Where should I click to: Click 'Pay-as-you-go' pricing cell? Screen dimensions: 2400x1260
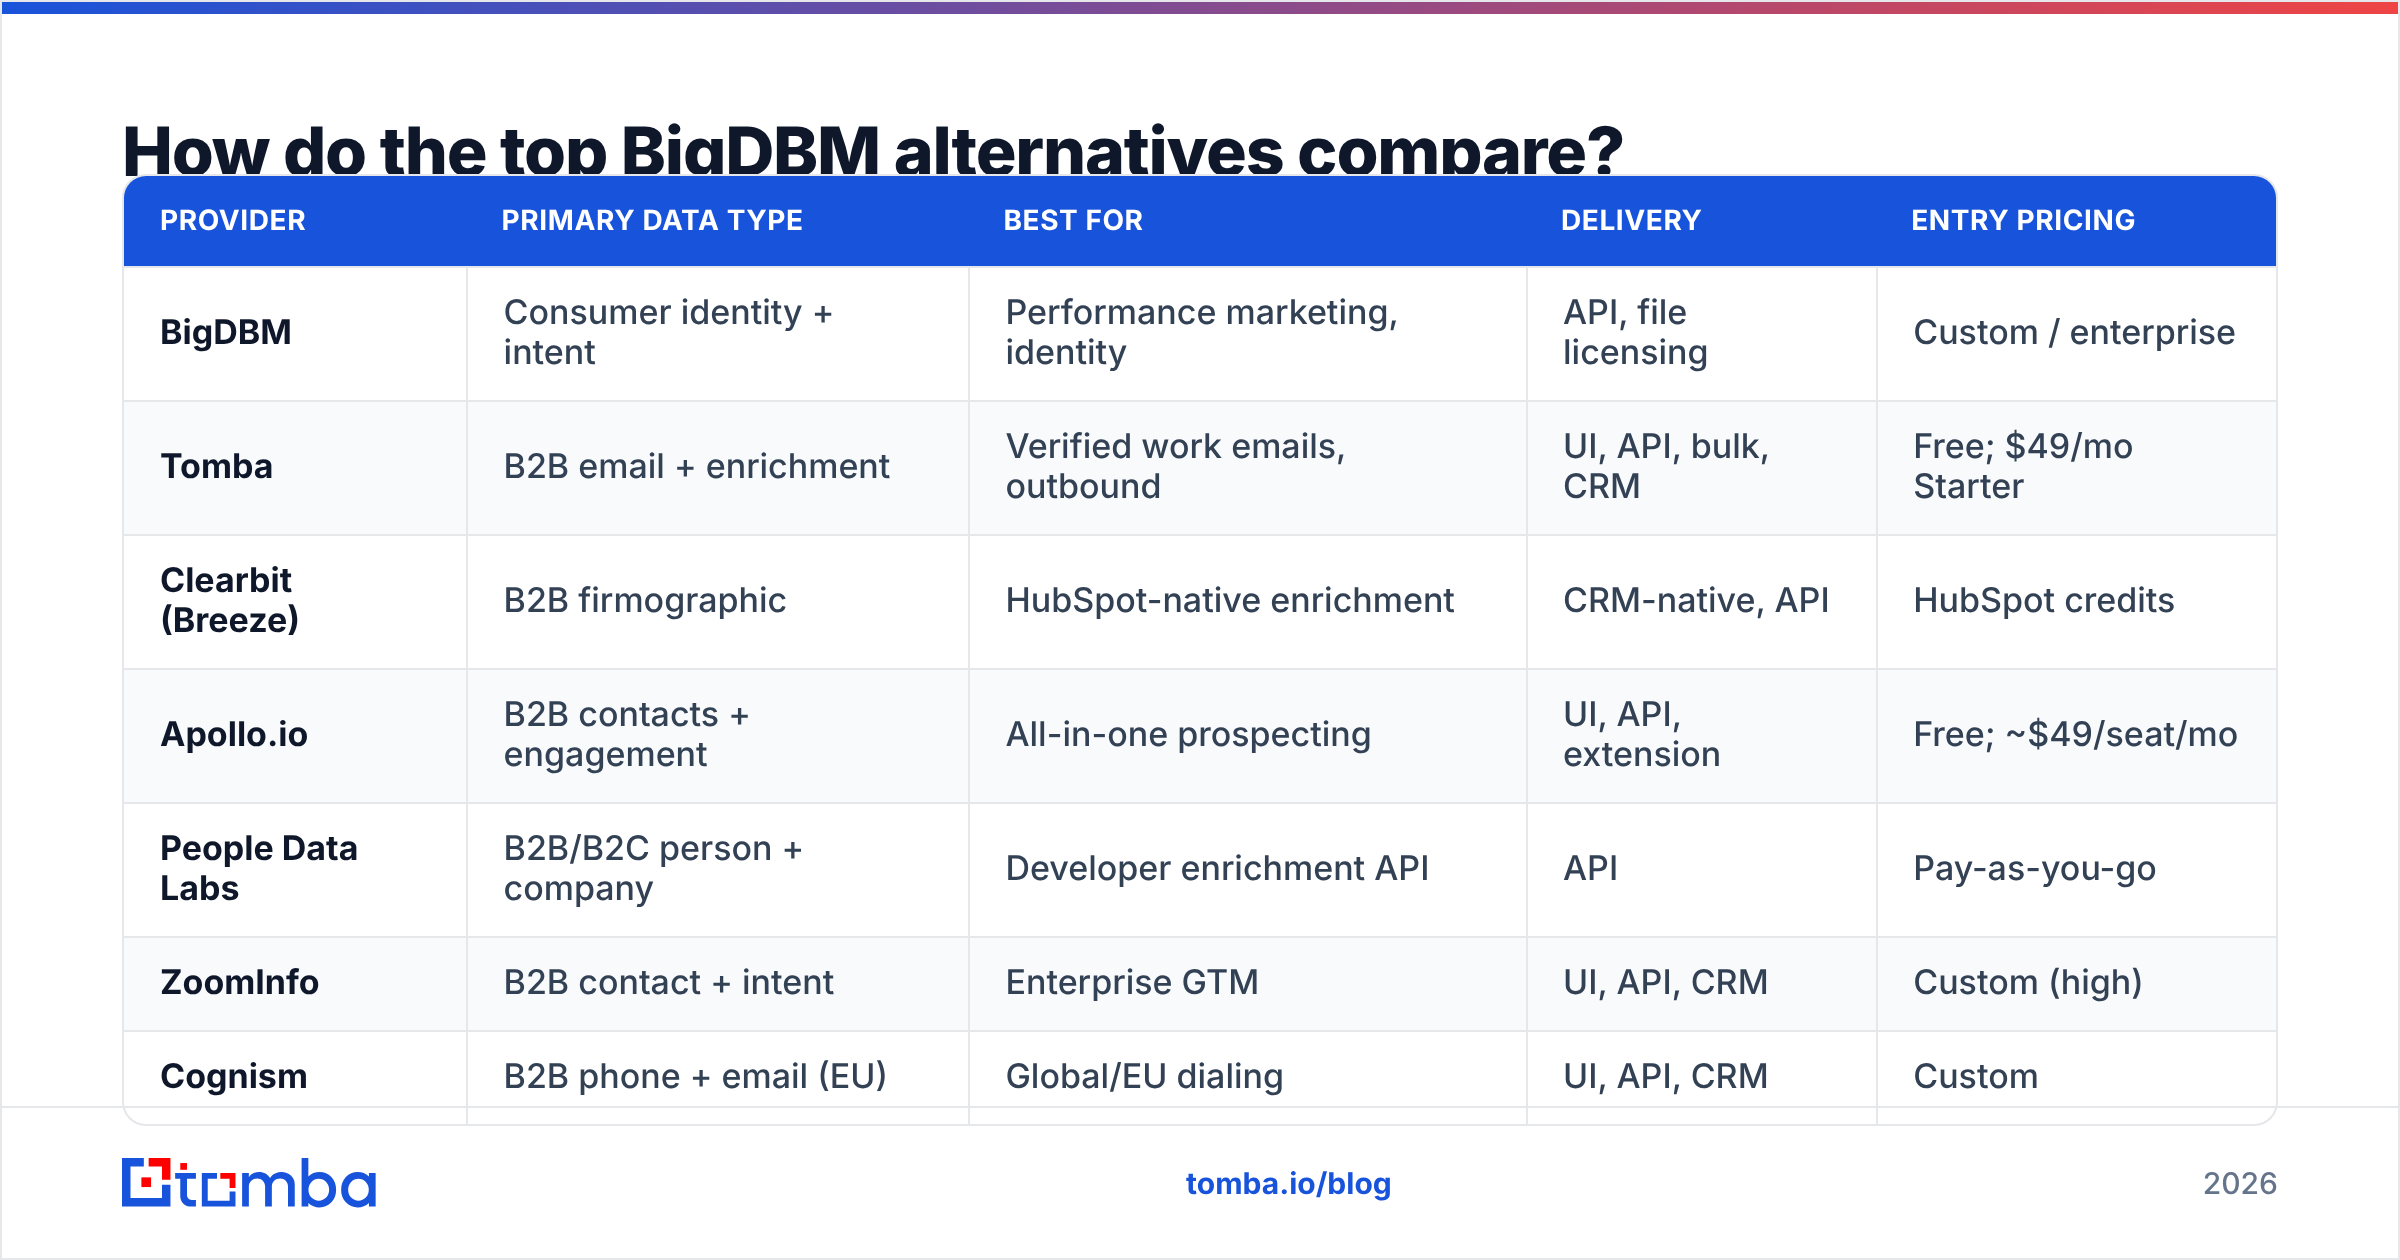(x=2077, y=869)
